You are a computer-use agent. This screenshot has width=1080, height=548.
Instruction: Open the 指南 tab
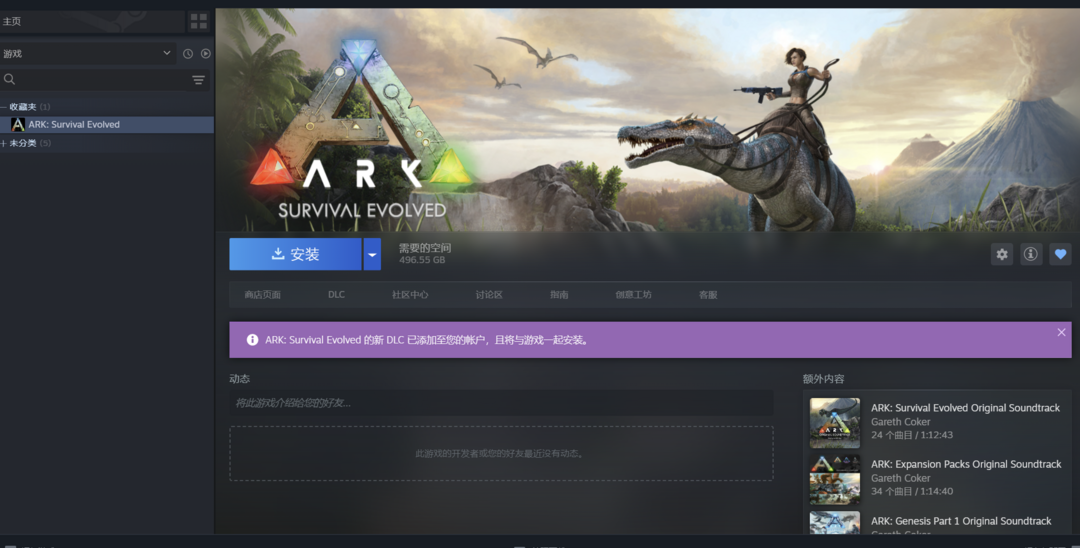[559, 295]
